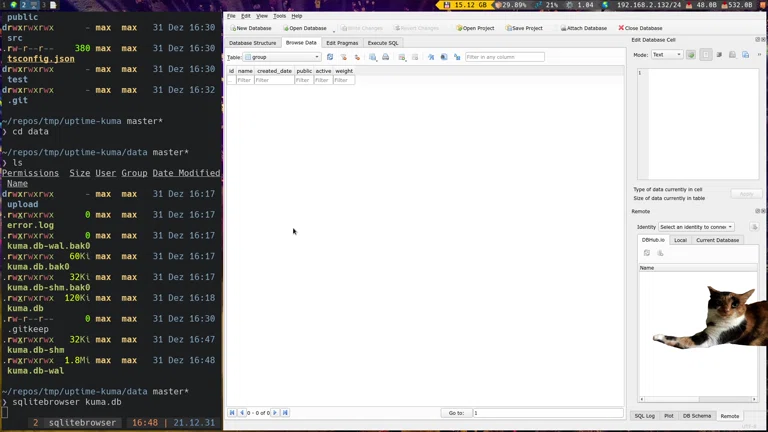This screenshot has height=432, width=768.
Task: Click the horizontal scrollbar in Remote file list
Action: pyautogui.click(x=697, y=399)
